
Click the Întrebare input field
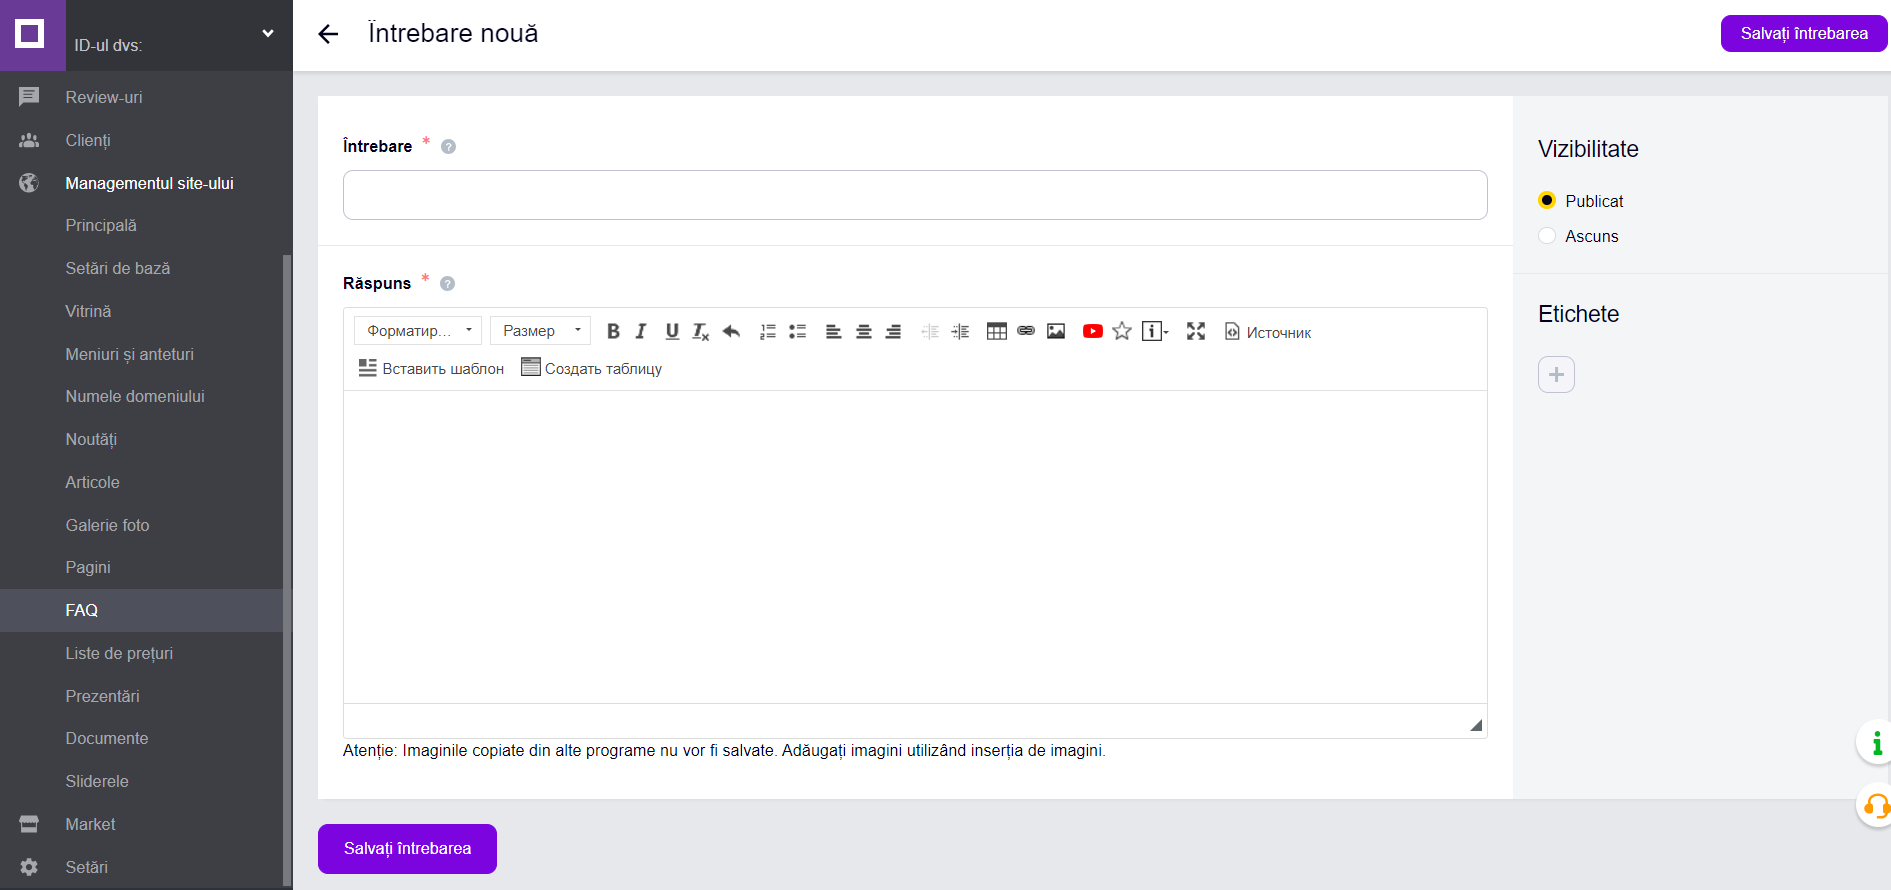(915, 195)
